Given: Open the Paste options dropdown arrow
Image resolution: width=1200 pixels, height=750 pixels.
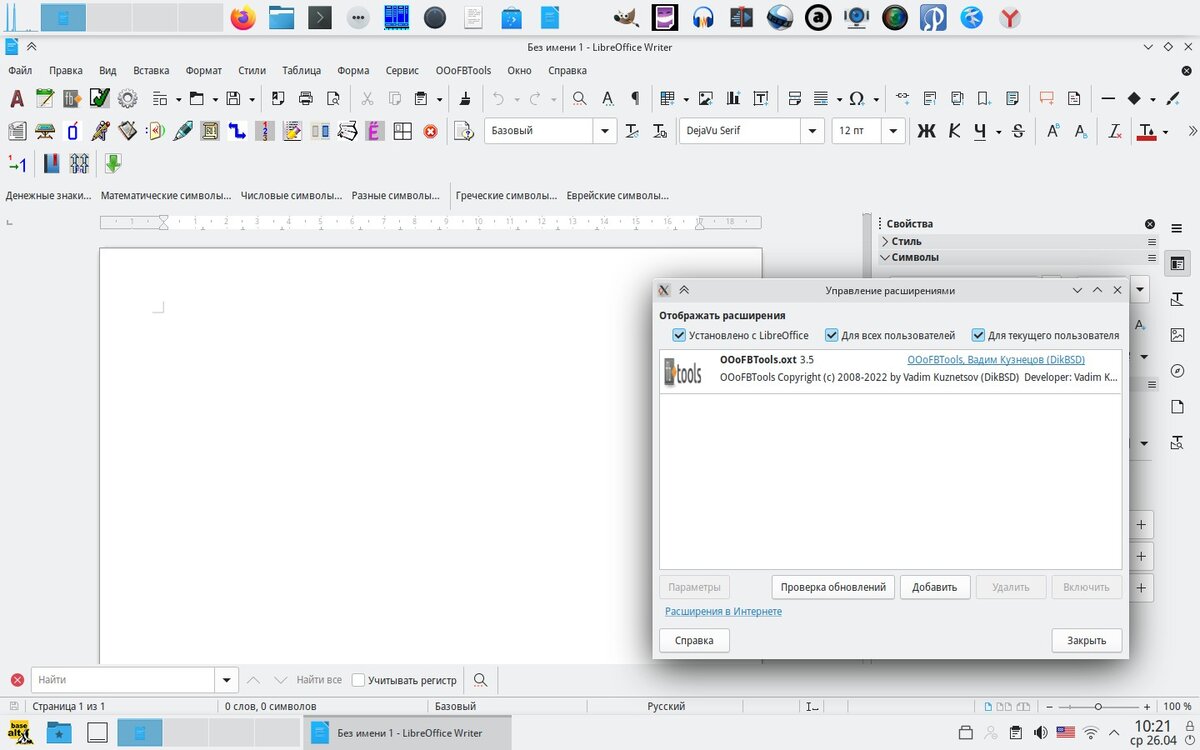Looking at the screenshot, I should tap(440, 99).
